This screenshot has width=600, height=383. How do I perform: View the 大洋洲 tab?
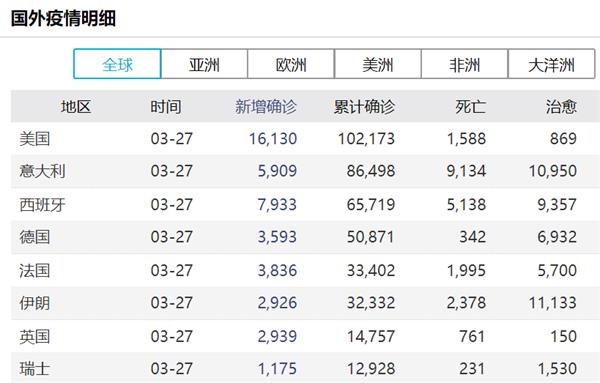[551, 64]
